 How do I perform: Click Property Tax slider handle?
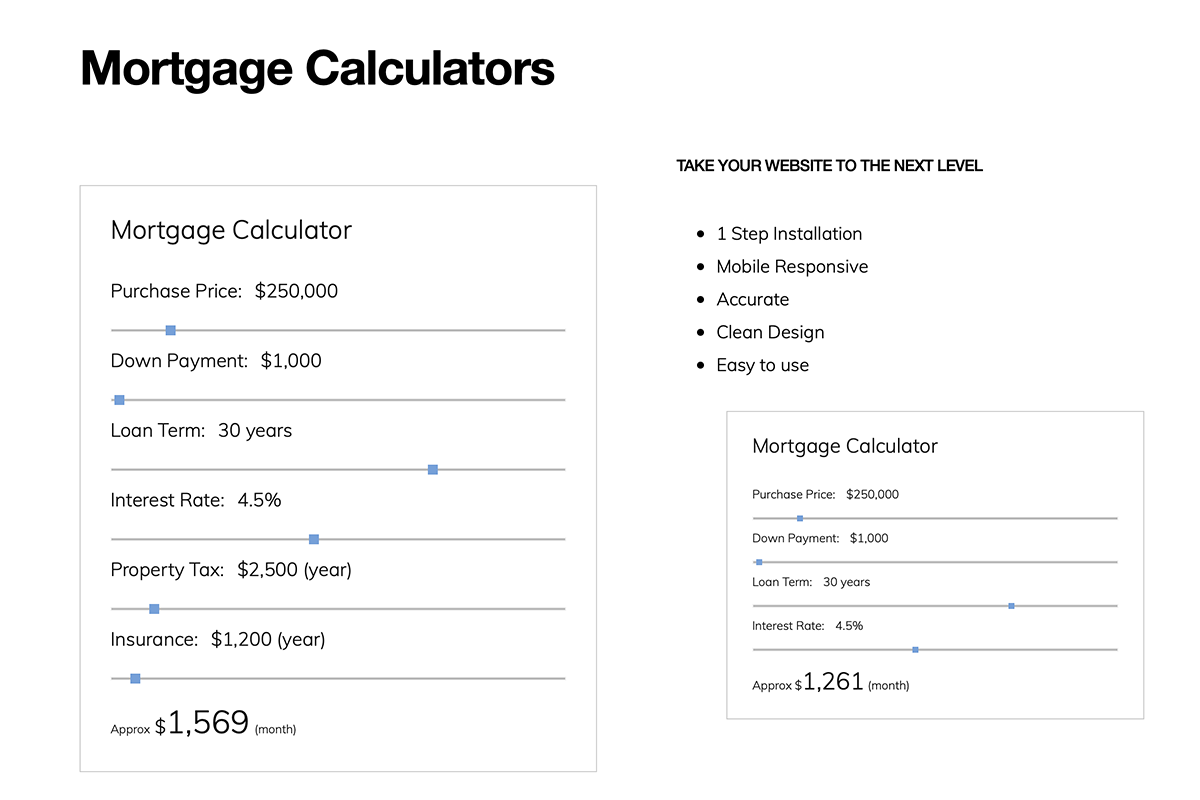(x=154, y=609)
